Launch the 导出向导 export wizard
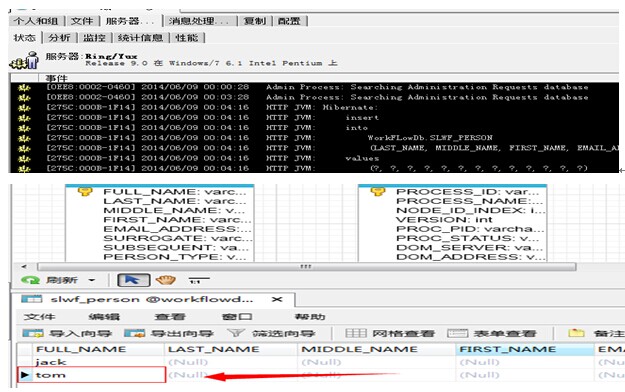Viewport: 625px width, 392px height. 169,333
